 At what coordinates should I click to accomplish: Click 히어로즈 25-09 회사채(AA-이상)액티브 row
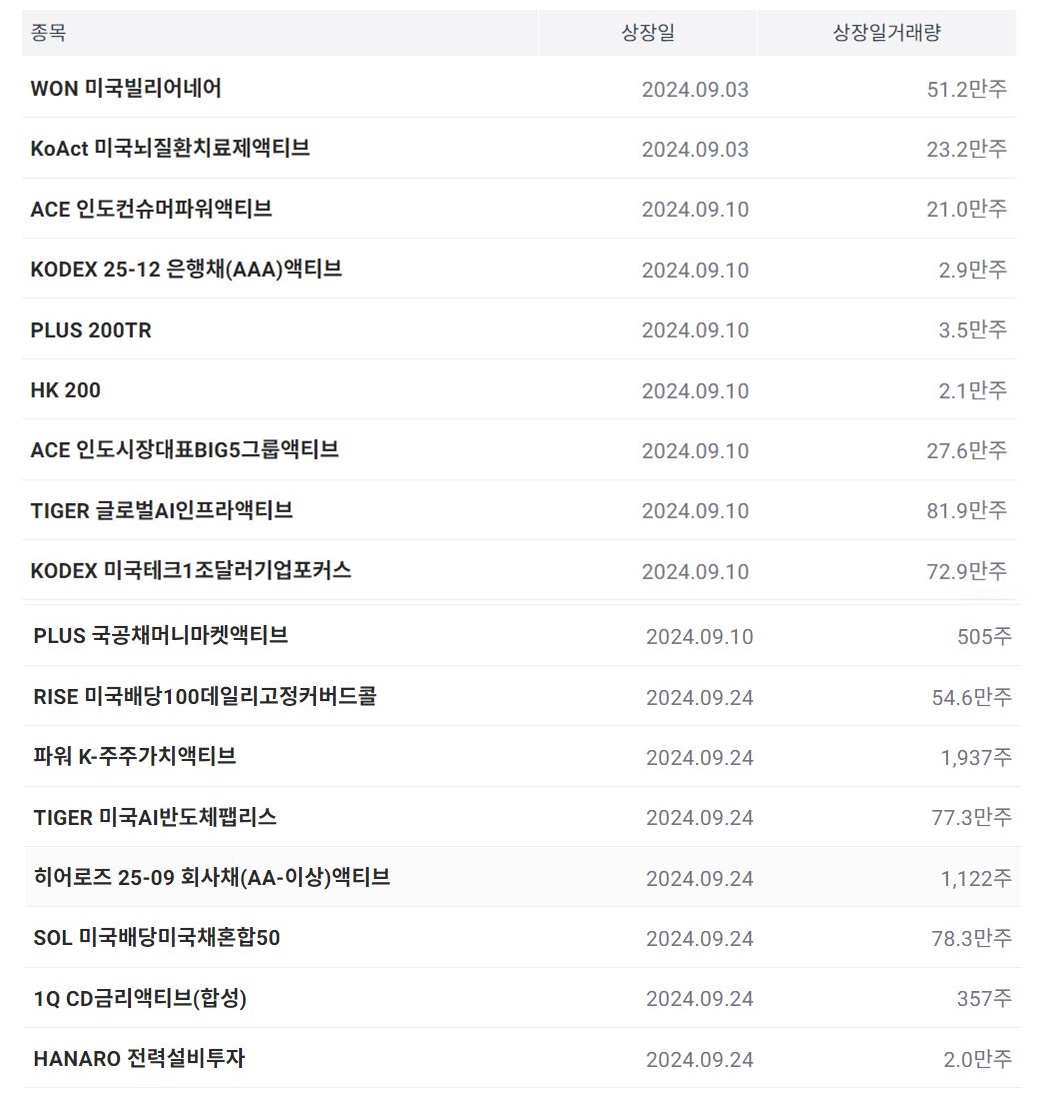coord(522,877)
